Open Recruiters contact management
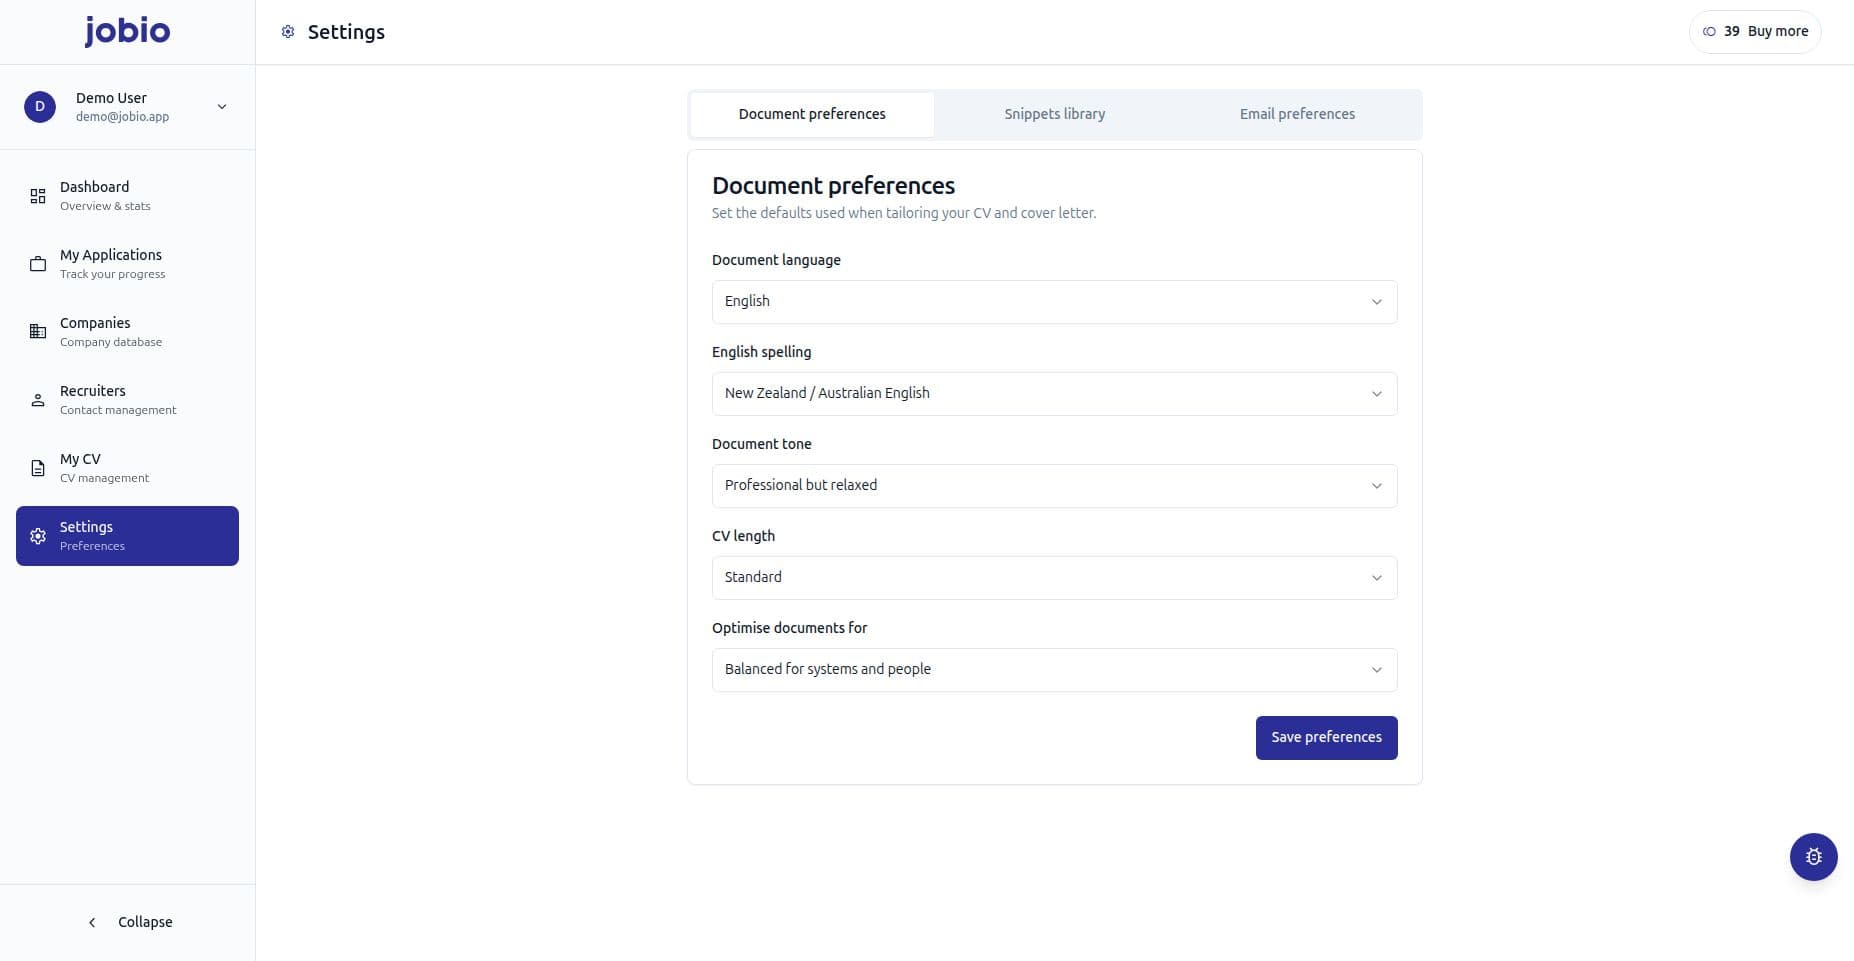The width and height of the screenshot is (1854, 961). pyautogui.click(x=127, y=400)
